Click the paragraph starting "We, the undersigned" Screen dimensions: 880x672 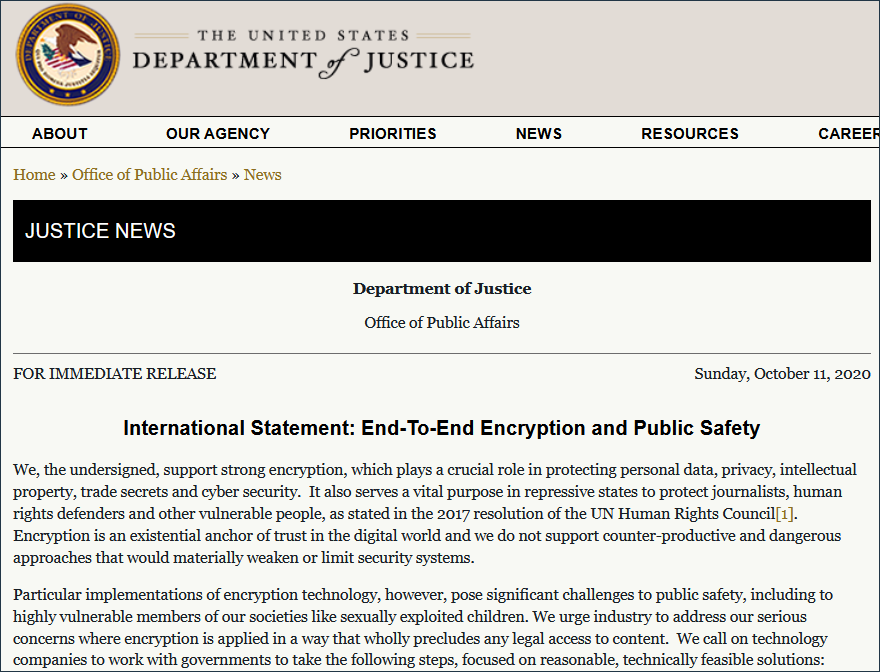click(436, 513)
